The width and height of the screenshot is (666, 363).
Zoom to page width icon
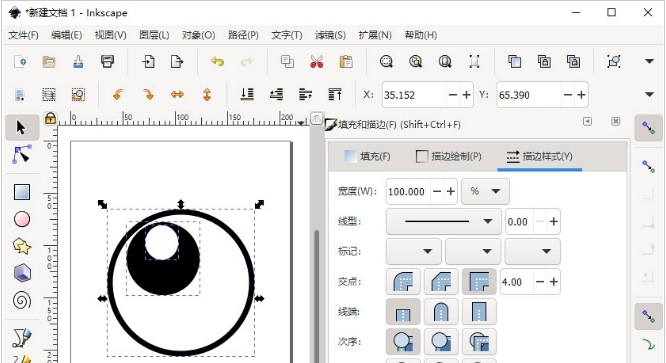click(474, 62)
